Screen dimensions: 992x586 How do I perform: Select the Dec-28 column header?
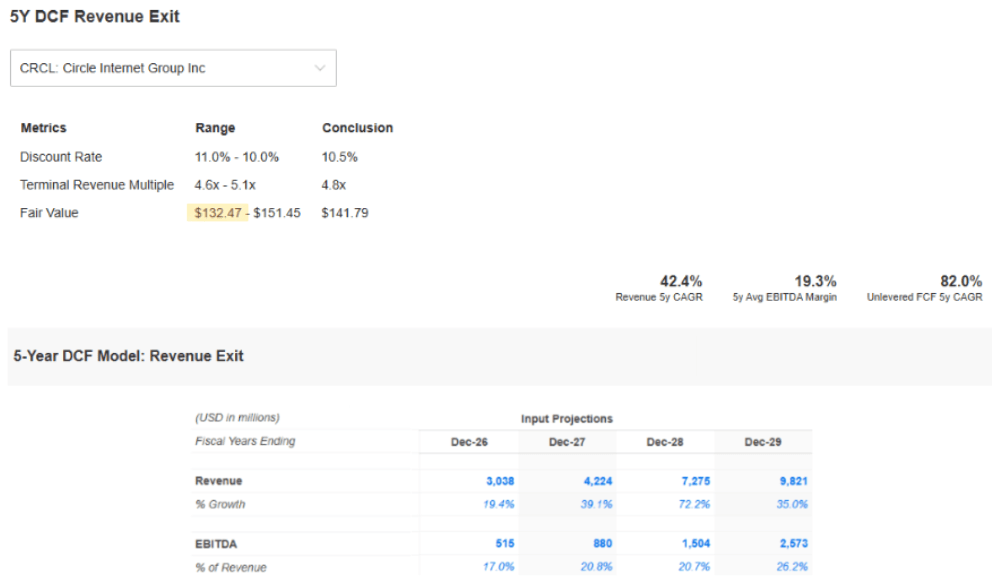(x=665, y=442)
